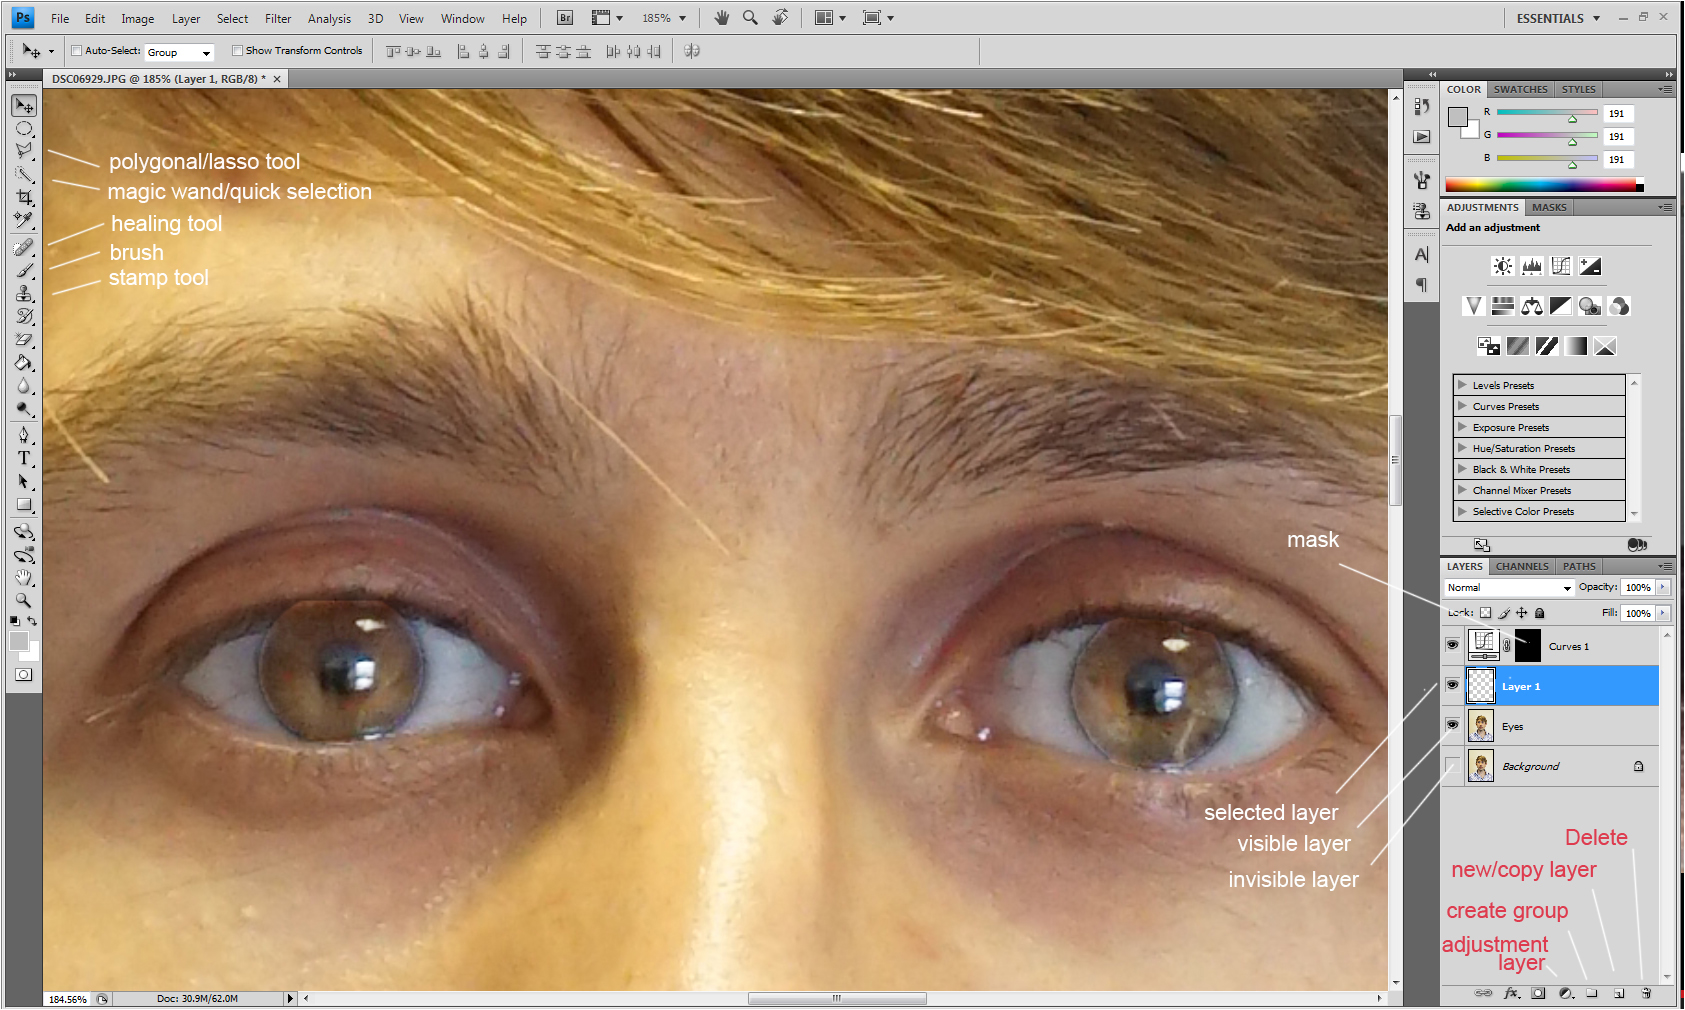Open the Image menu
Image resolution: width=1685 pixels, height=1010 pixels.
[x=138, y=18]
